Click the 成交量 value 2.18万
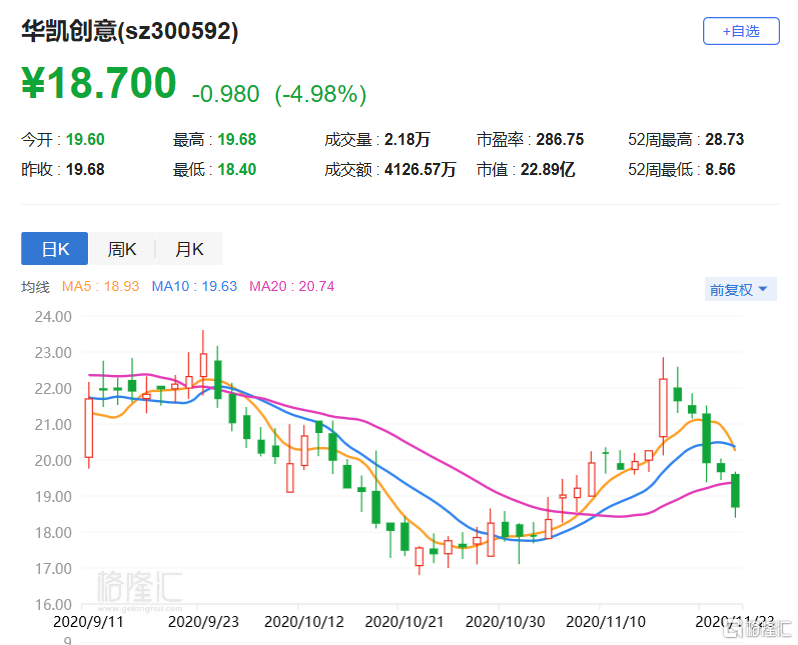The height and width of the screenshot is (645, 798). (407, 139)
